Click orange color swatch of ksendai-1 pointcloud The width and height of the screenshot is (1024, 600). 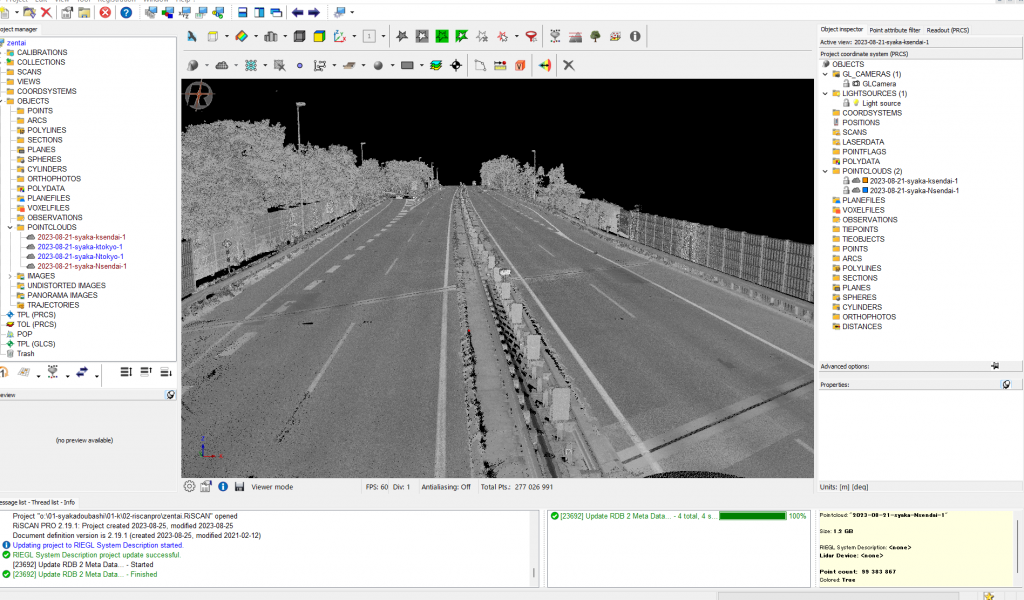pyautogui.click(x=865, y=181)
